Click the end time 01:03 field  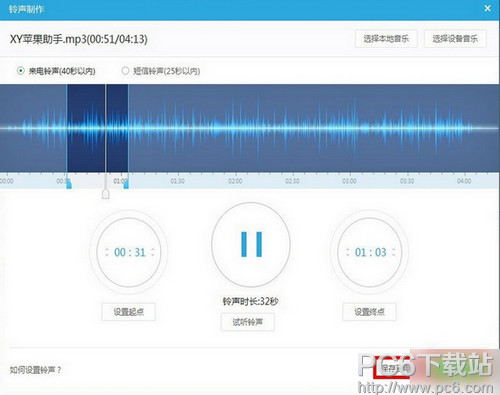(x=370, y=252)
